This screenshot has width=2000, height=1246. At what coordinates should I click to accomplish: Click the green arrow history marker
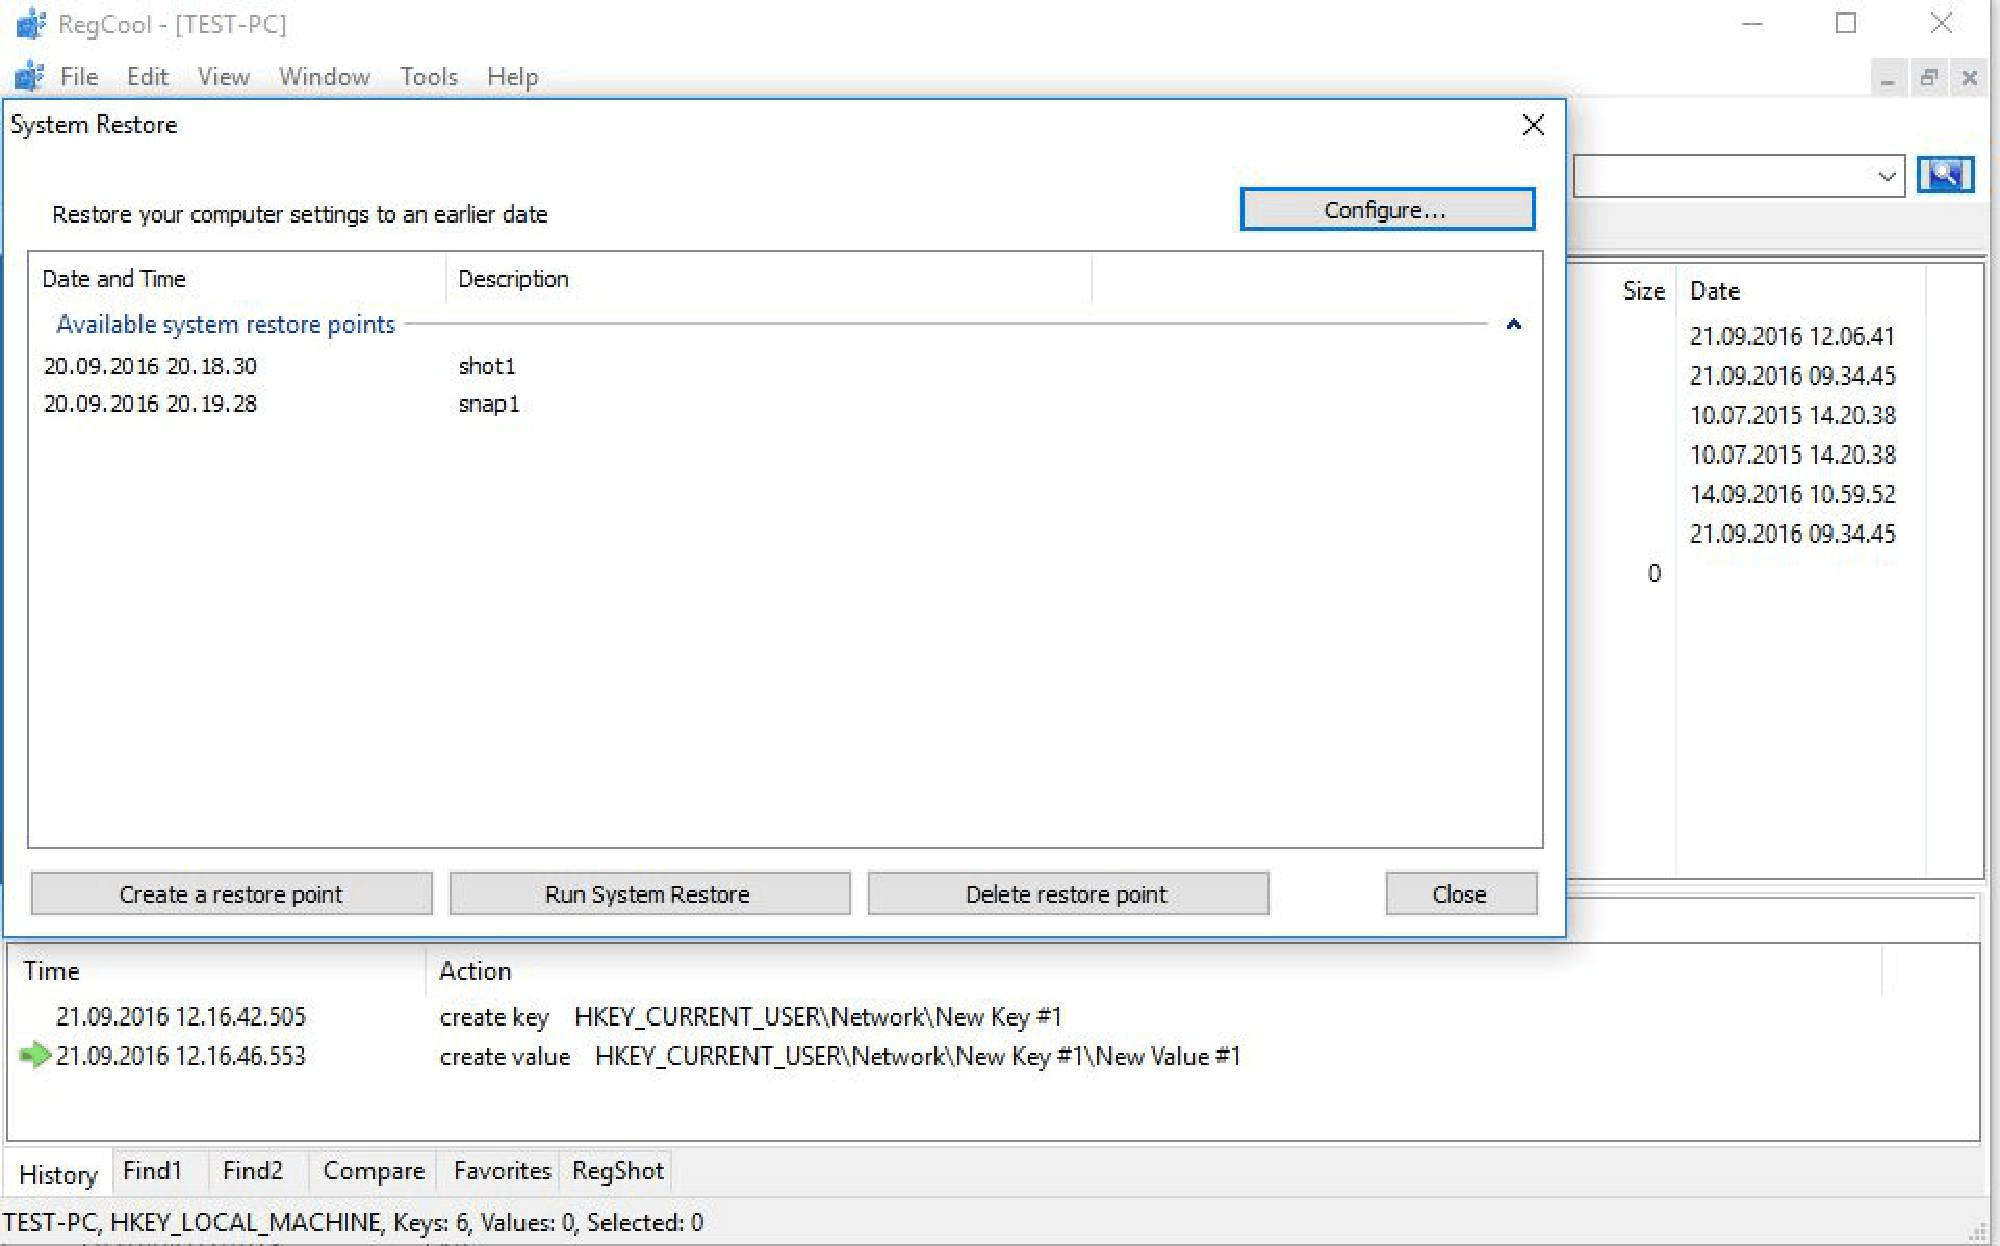pos(35,1054)
